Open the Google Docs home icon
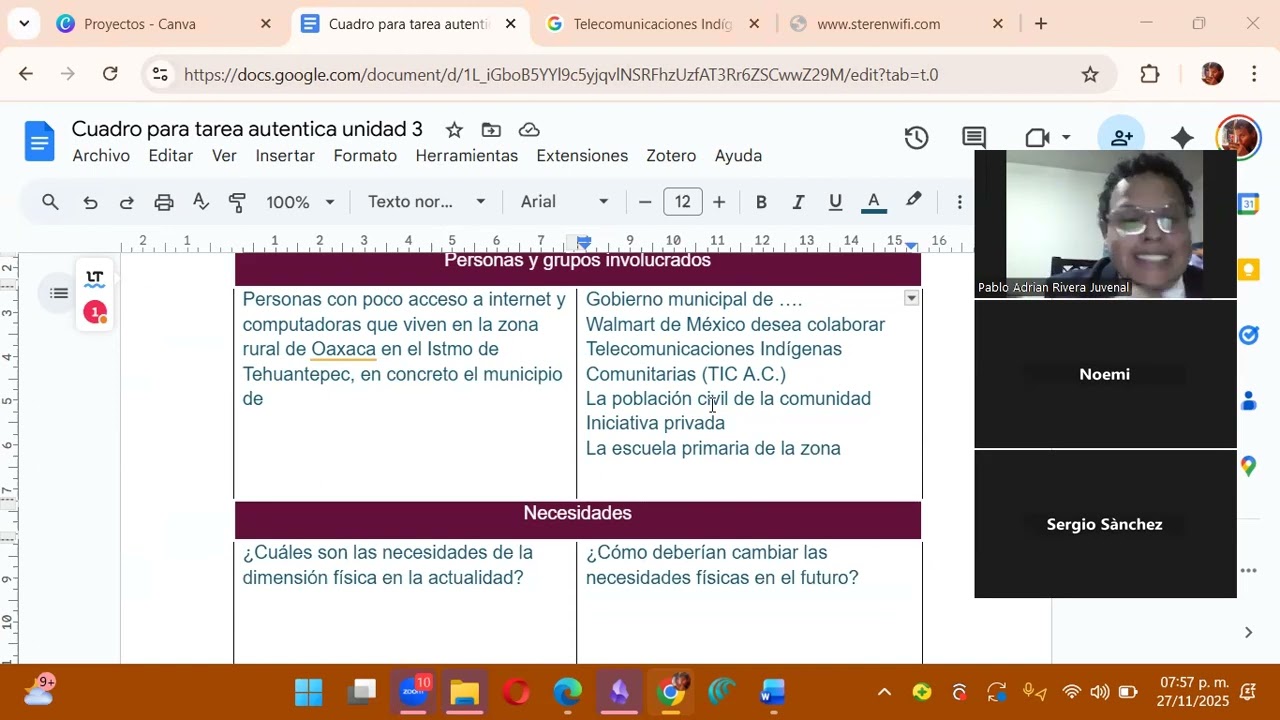The width and height of the screenshot is (1280, 720). [40, 142]
